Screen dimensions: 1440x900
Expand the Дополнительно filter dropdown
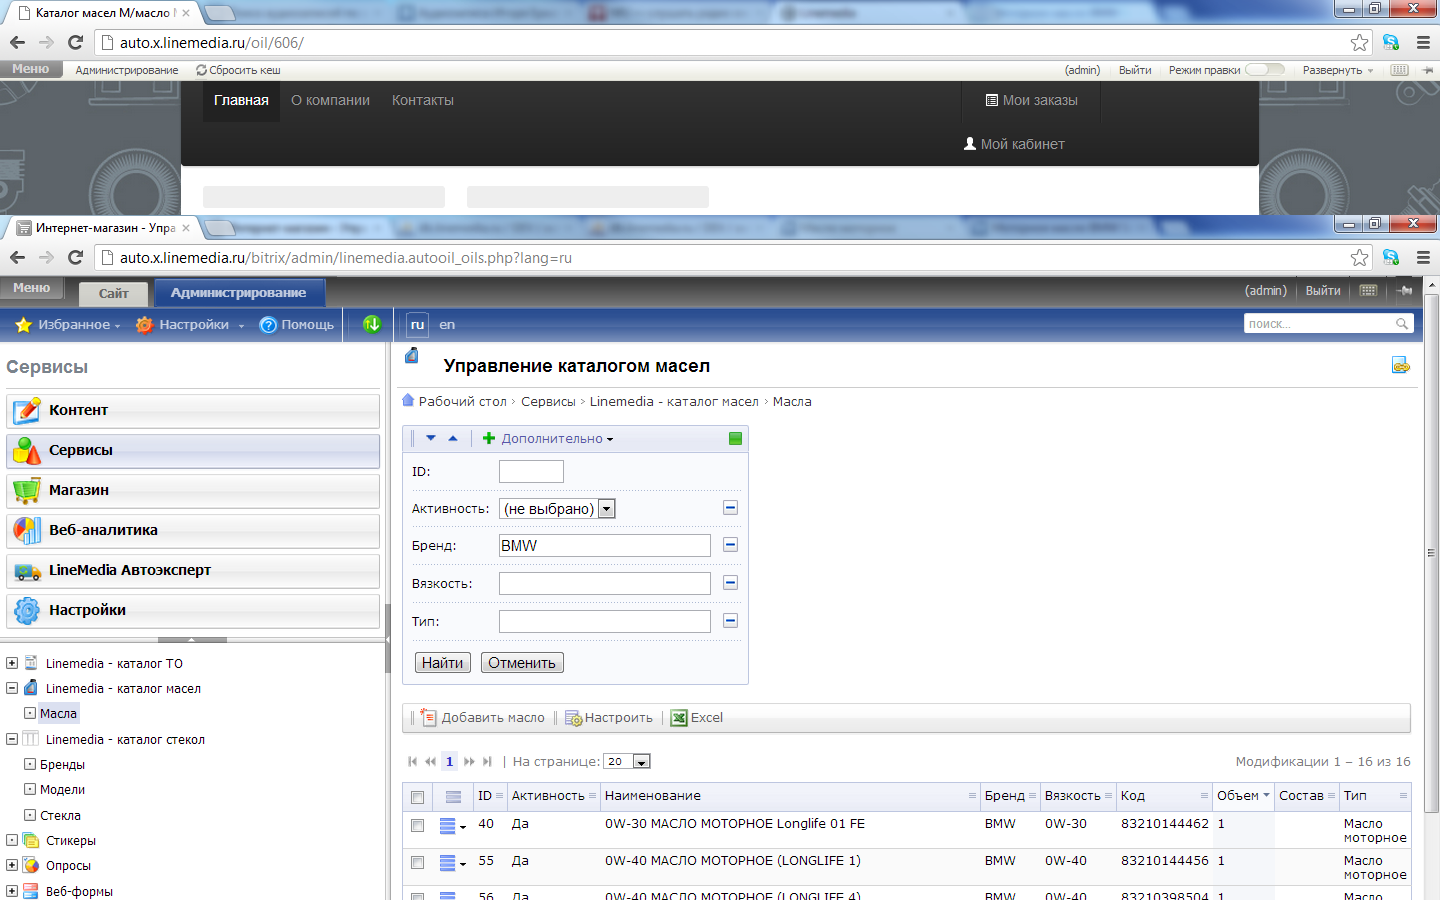[x=556, y=438]
